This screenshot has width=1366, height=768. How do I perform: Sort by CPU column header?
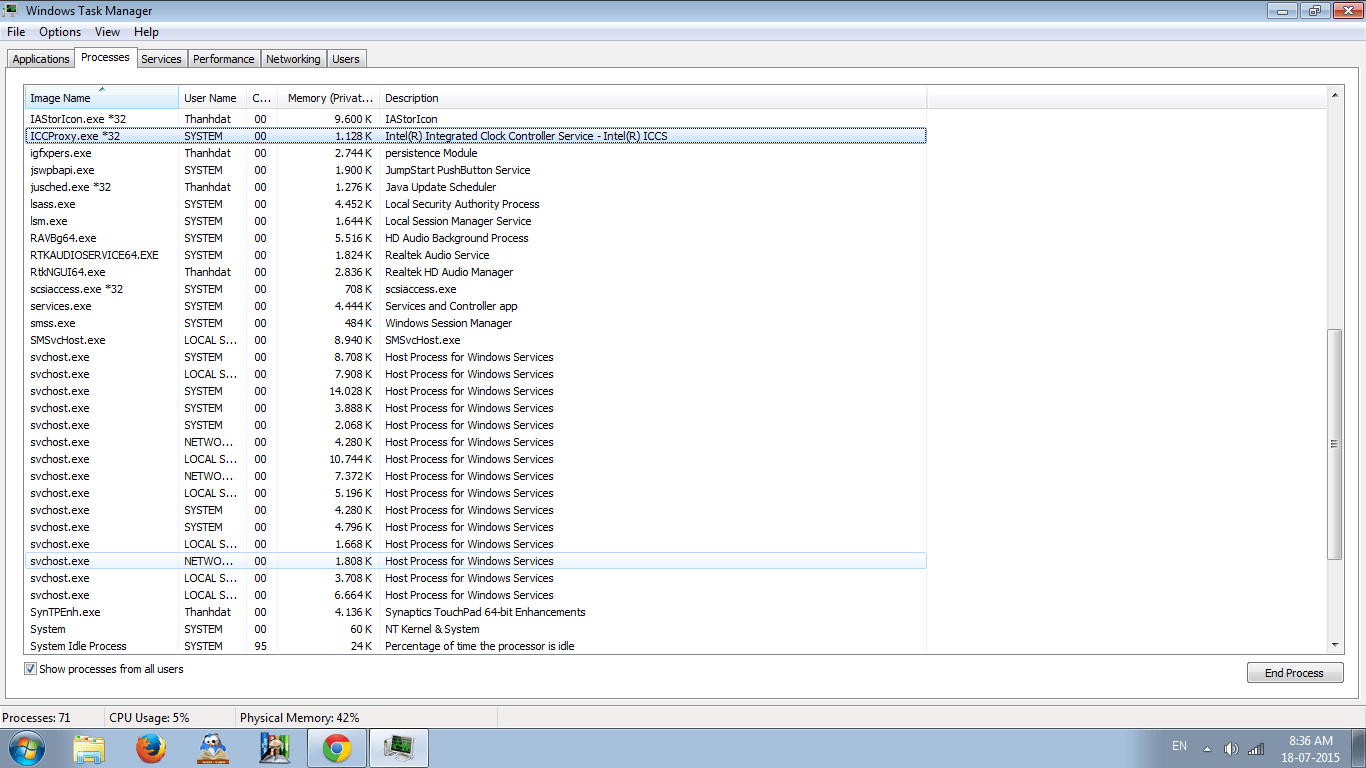click(x=262, y=98)
